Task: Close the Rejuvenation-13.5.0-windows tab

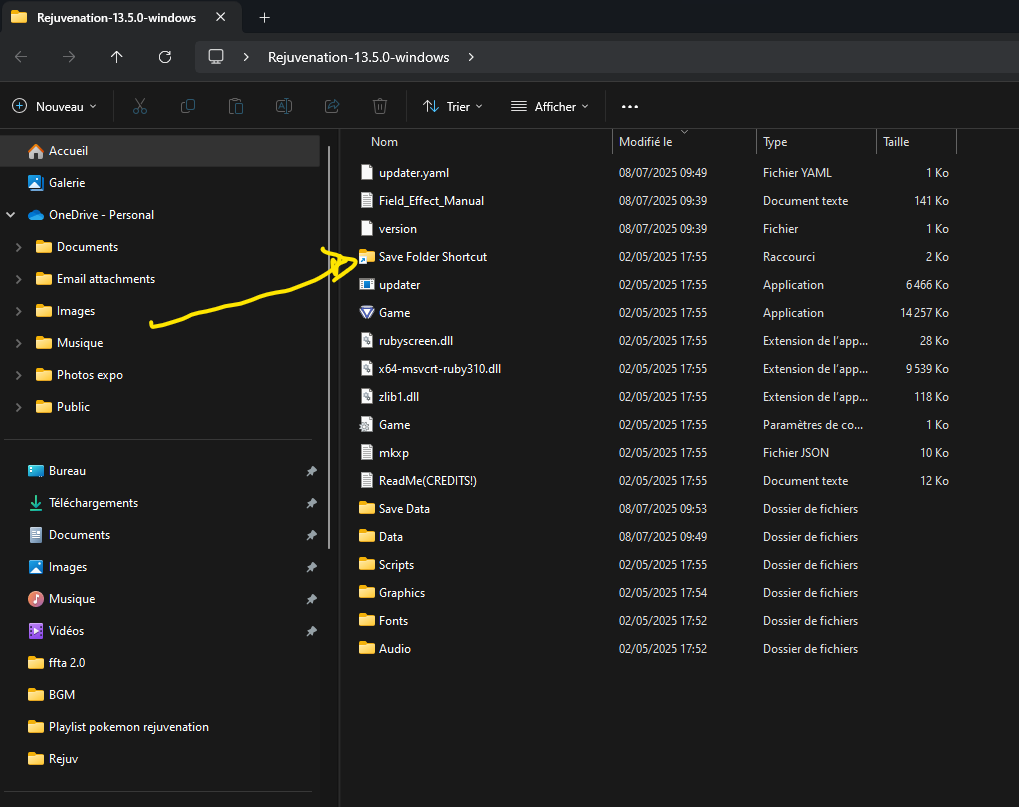Action: tap(221, 17)
